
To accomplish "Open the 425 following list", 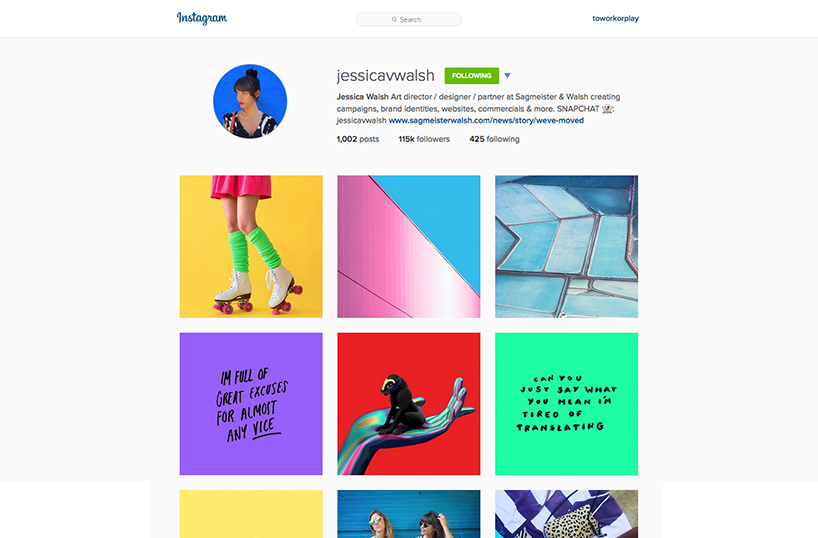I will click(x=495, y=139).
